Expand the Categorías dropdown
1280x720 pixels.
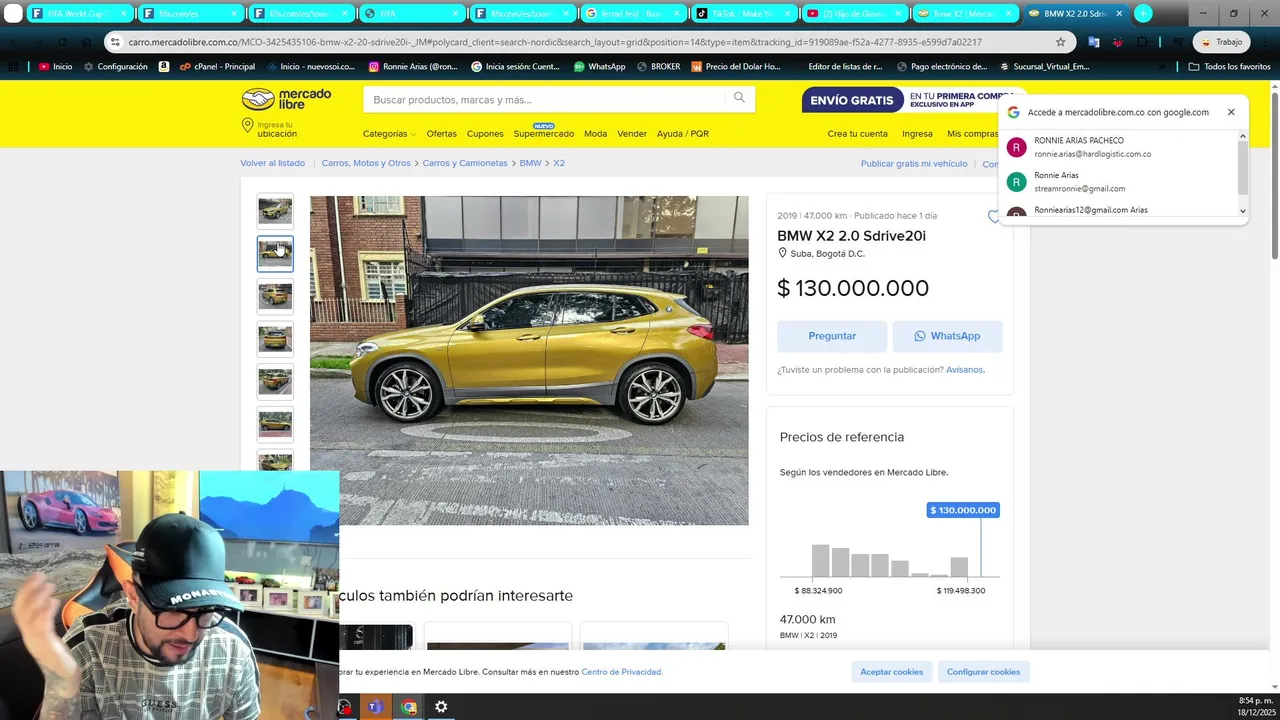(388, 134)
